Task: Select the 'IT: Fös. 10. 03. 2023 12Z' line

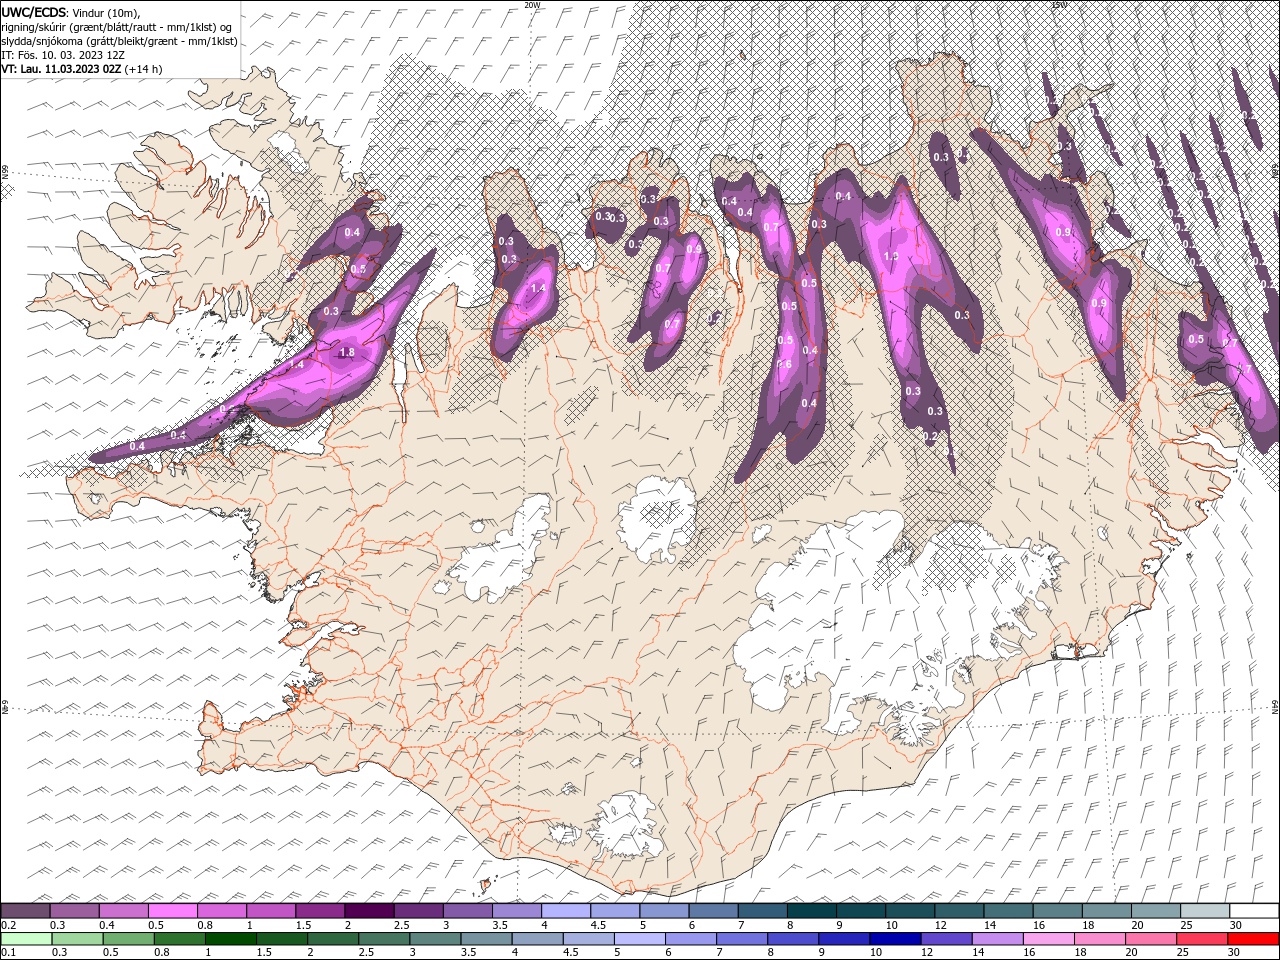Action: tap(63, 55)
